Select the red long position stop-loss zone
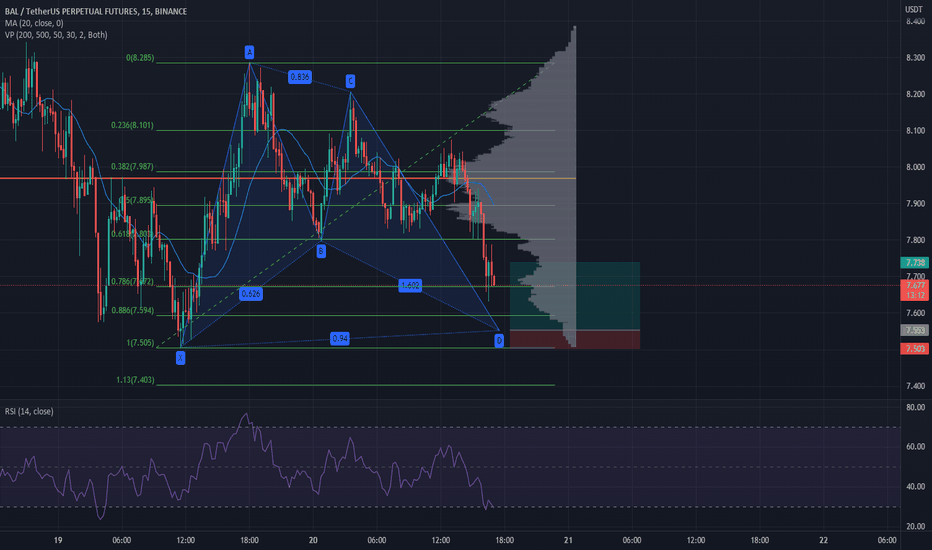 coord(575,340)
